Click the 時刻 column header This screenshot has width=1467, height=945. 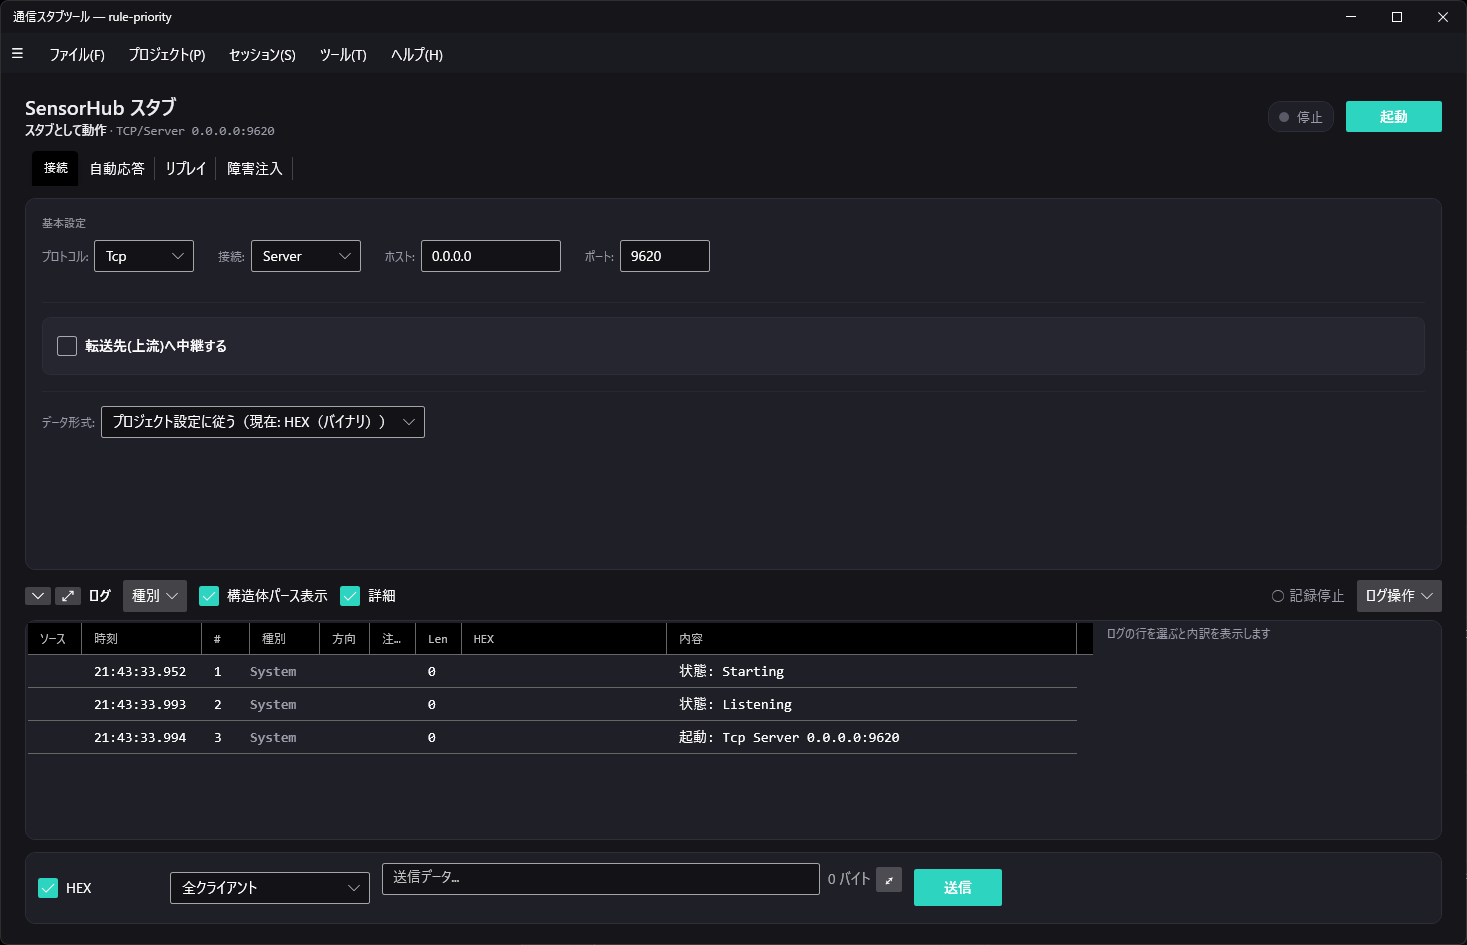click(141, 639)
